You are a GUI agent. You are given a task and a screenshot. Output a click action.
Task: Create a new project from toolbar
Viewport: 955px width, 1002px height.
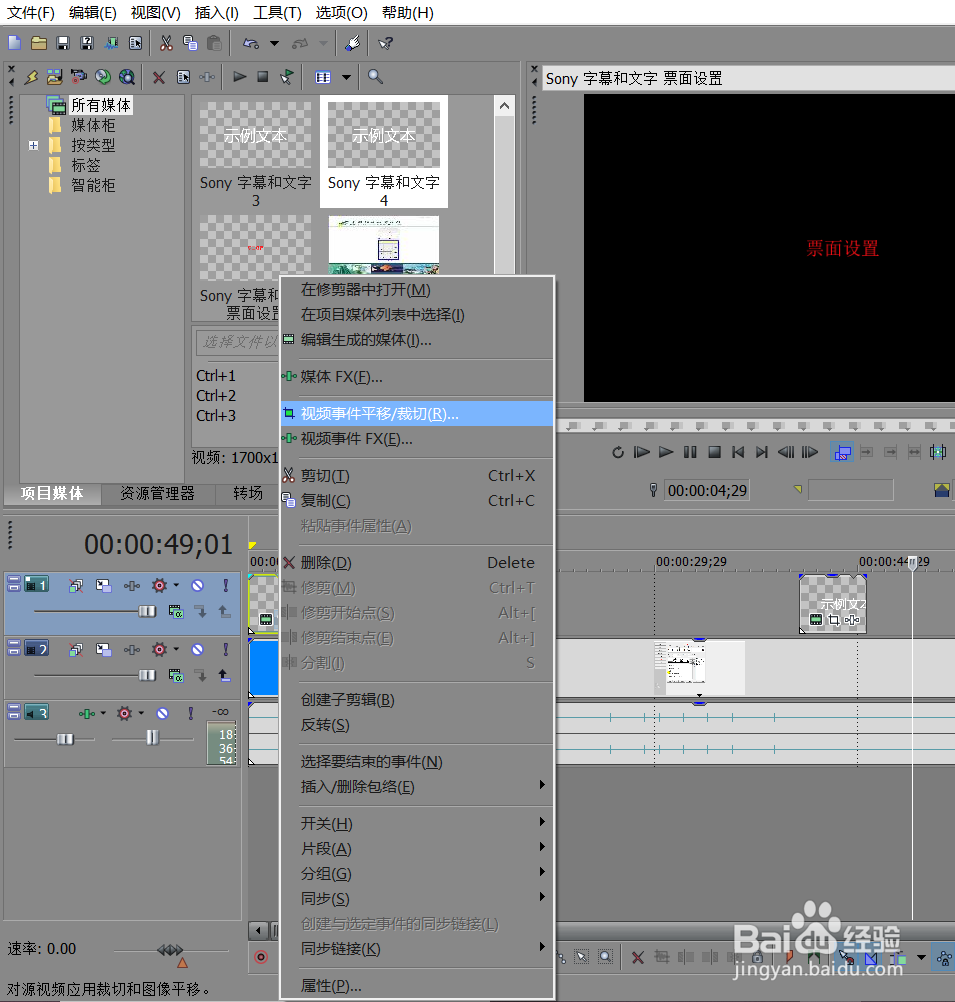(14, 43)
